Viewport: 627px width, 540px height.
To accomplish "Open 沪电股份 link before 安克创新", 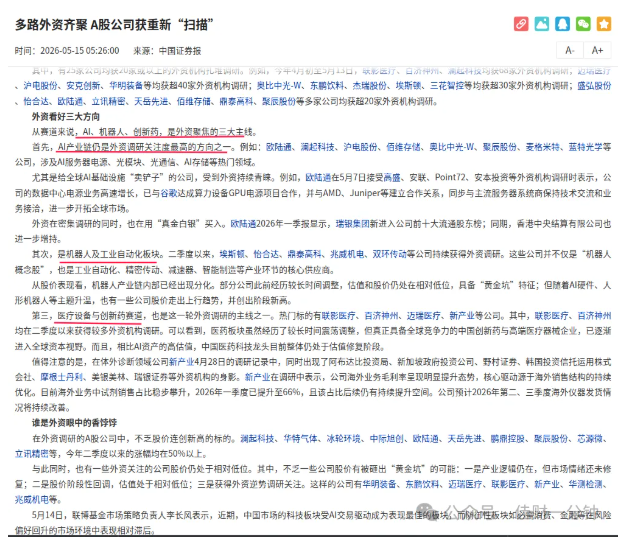I will 40,86.
